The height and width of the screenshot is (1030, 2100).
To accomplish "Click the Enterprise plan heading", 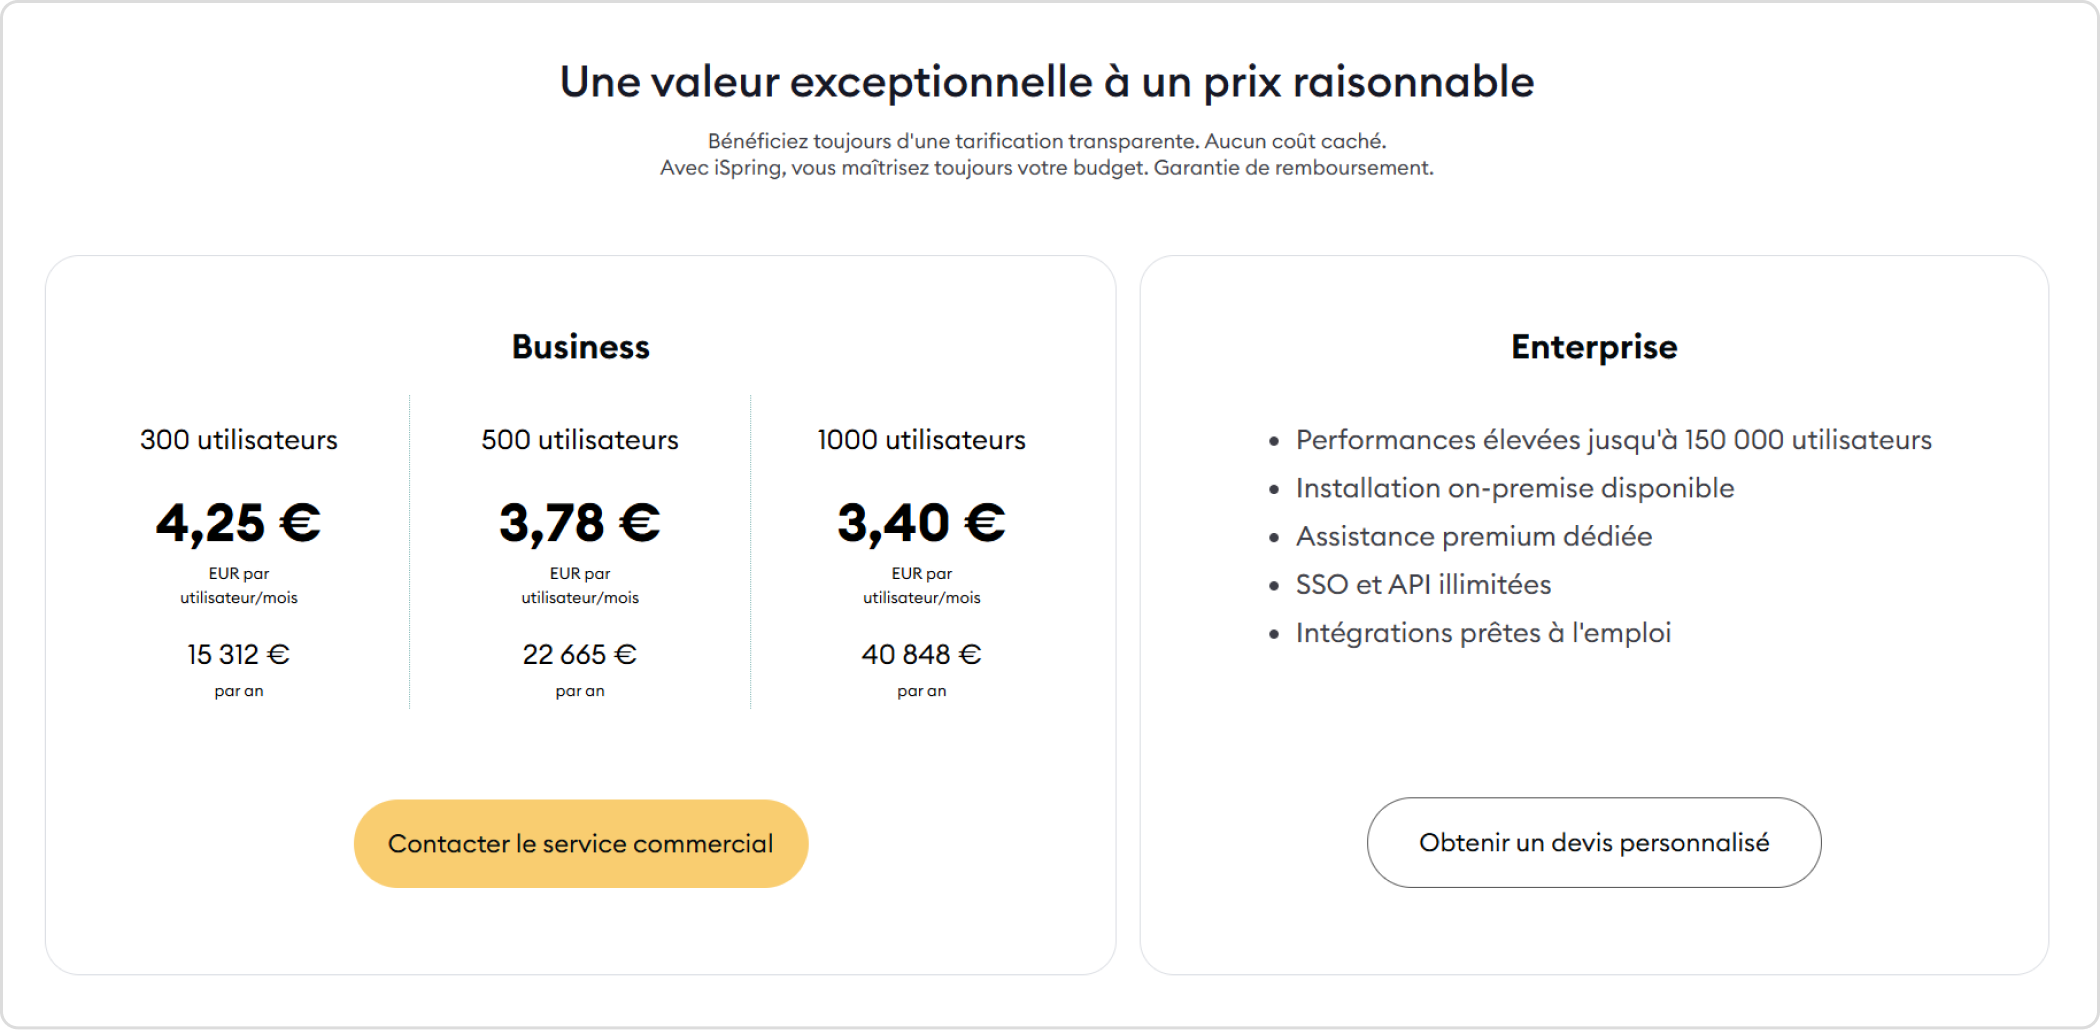I will click(1593, 347).
